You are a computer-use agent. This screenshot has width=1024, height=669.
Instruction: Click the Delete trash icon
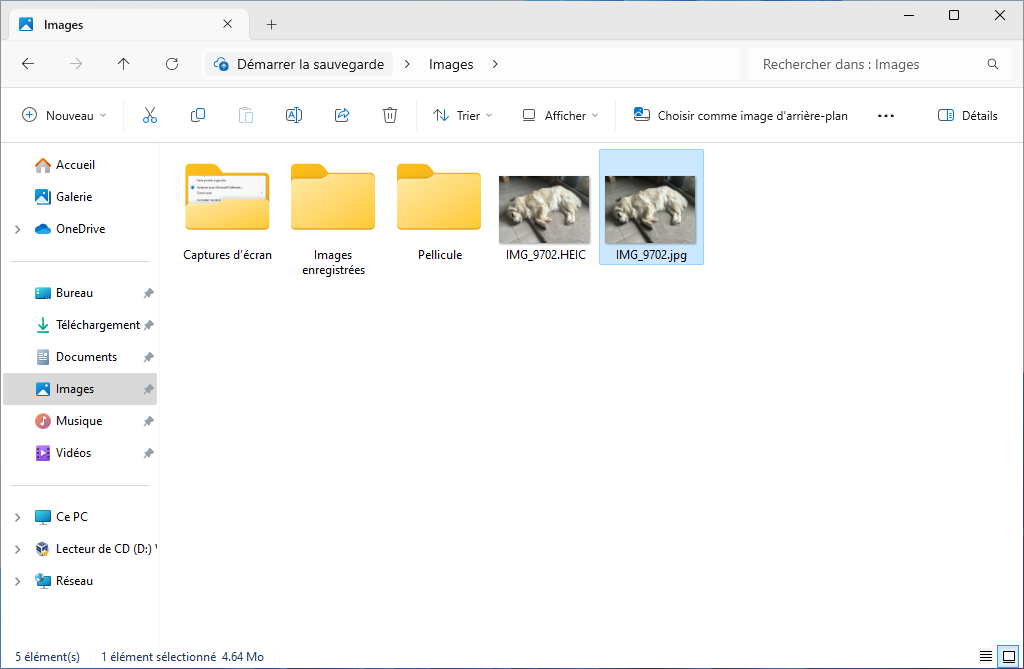(390, 116)
